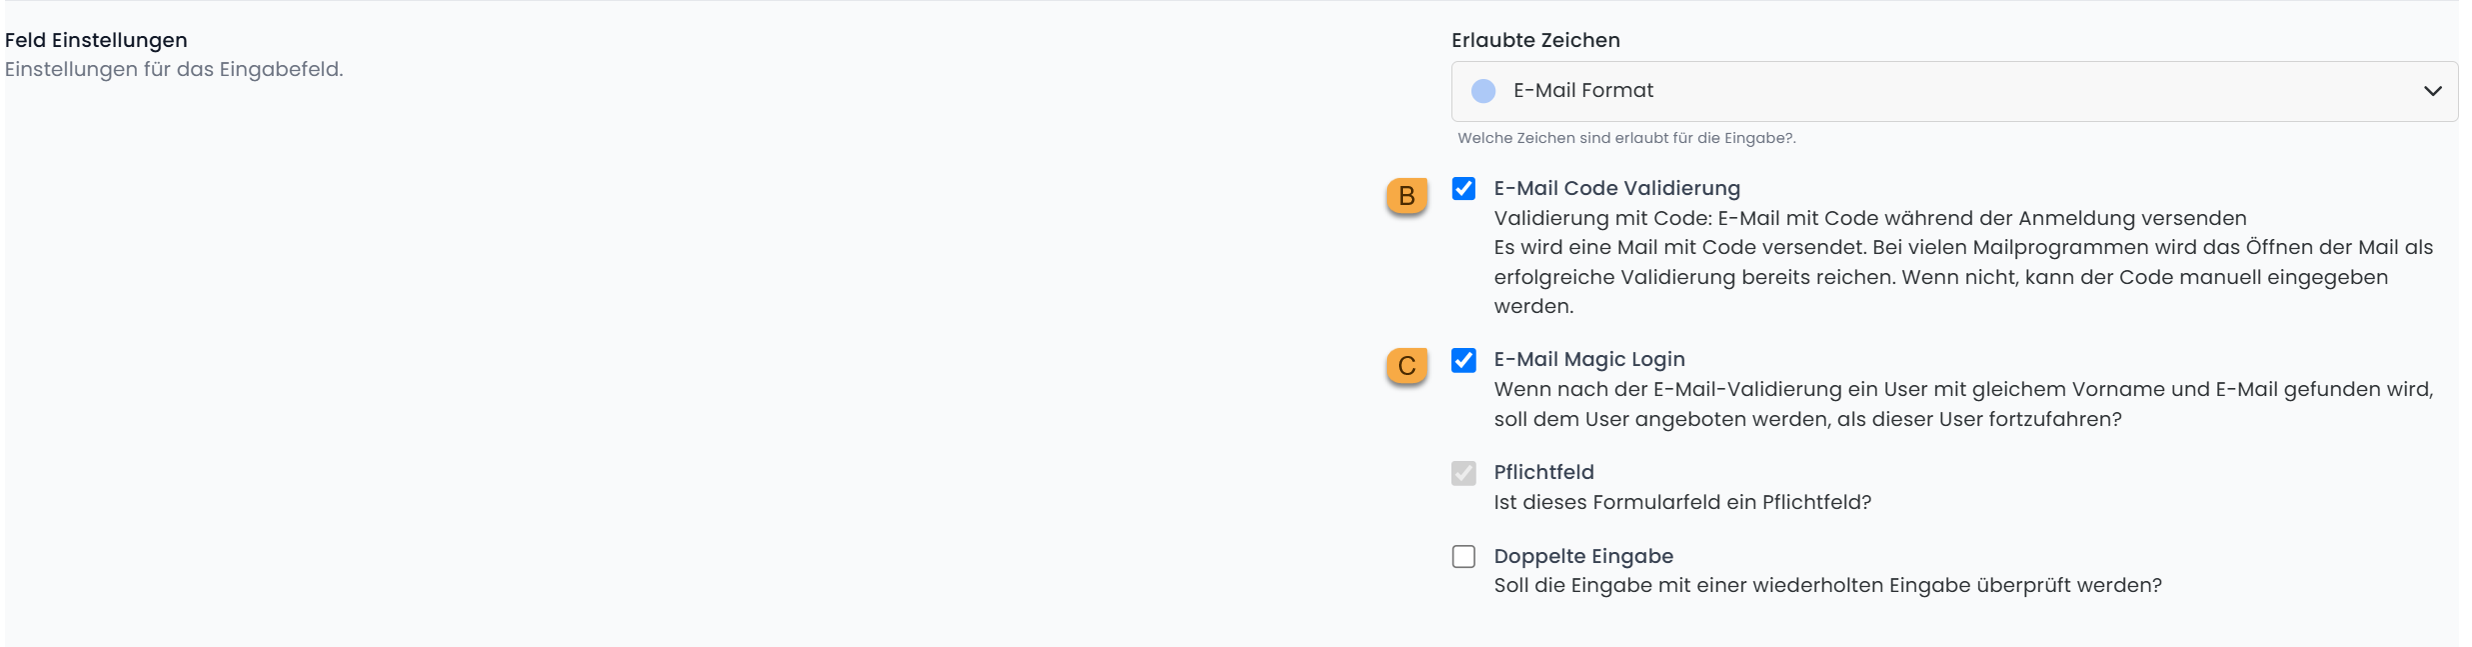Expand dropdown via the chevron arrow
Image resolution: width=2472 pixels, height=647 pixels.
tap(2432, 91)
